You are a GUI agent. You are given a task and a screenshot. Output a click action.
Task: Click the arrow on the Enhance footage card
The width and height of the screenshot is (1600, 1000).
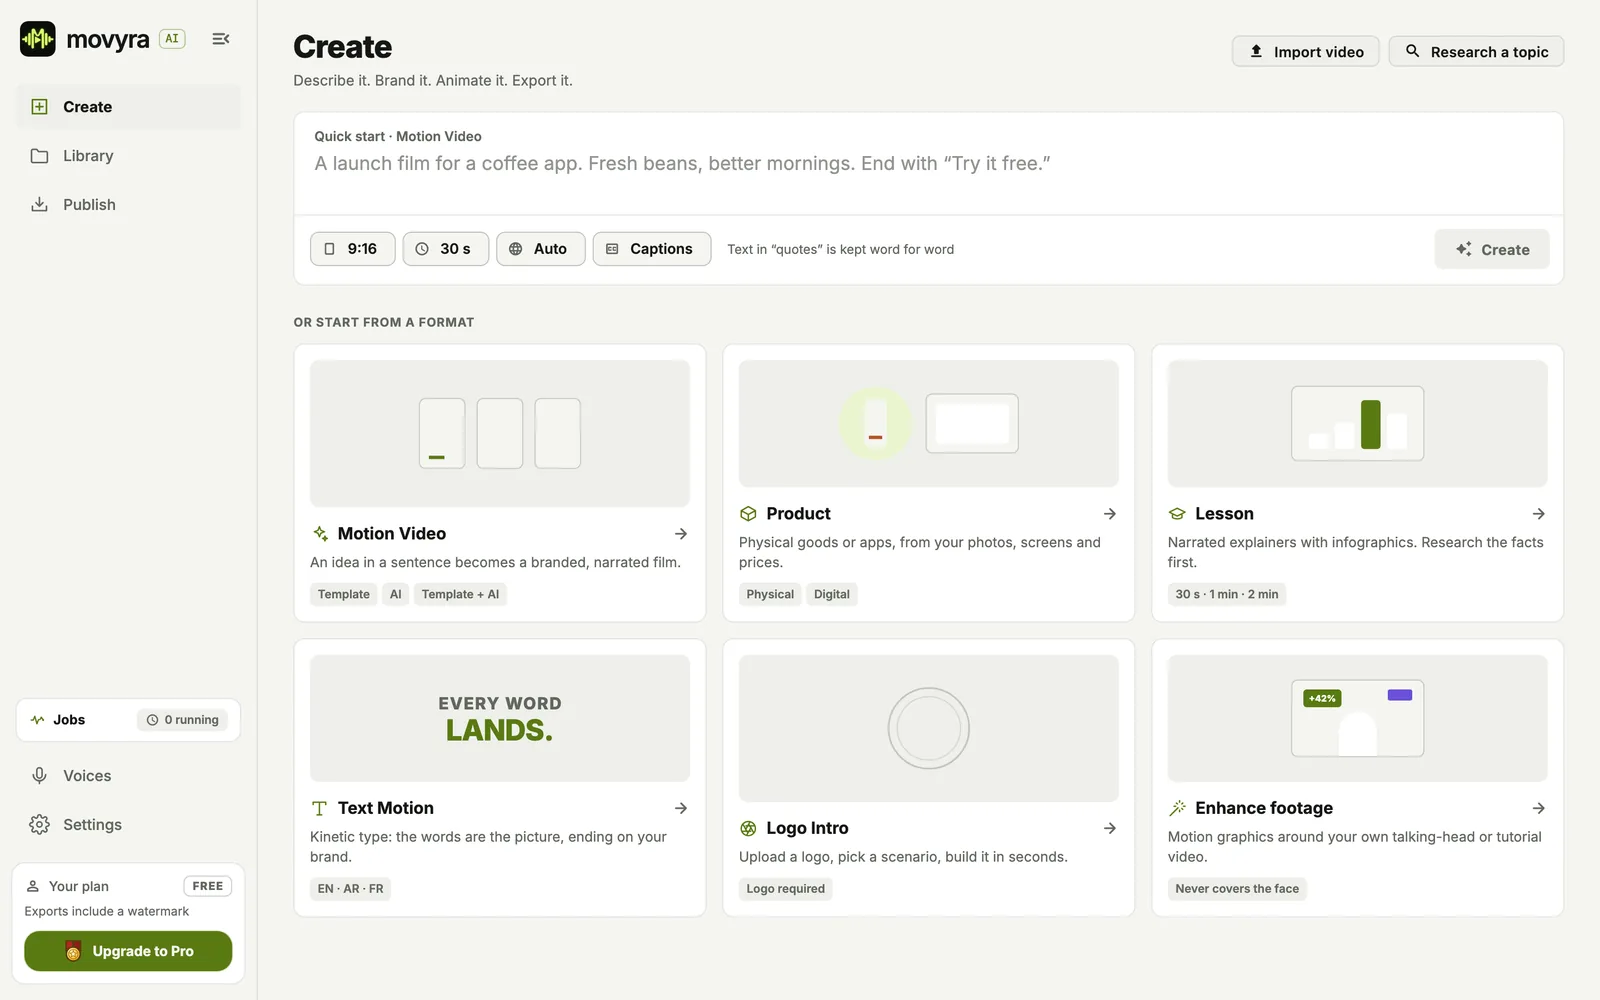pyautogui.click(x=1539, y=808)
